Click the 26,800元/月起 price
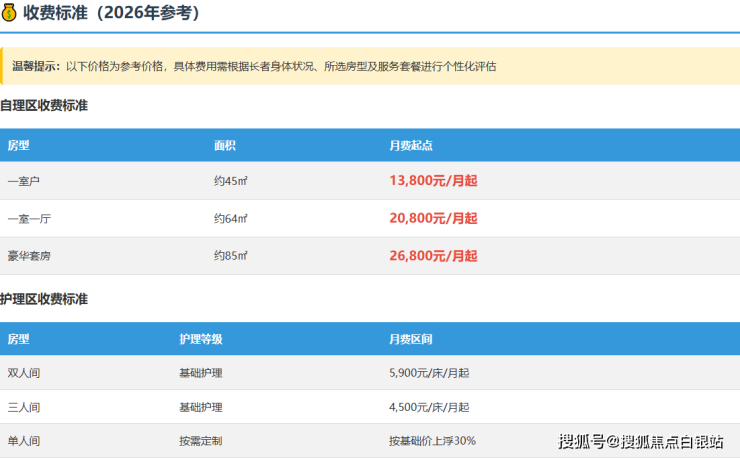 (433, 256)
